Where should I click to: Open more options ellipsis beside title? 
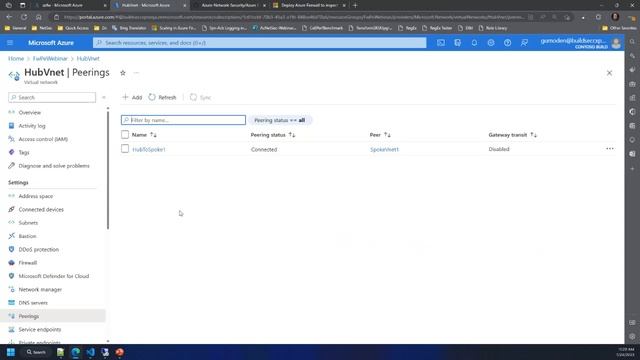pyautogui.click(x=136, y=73)
